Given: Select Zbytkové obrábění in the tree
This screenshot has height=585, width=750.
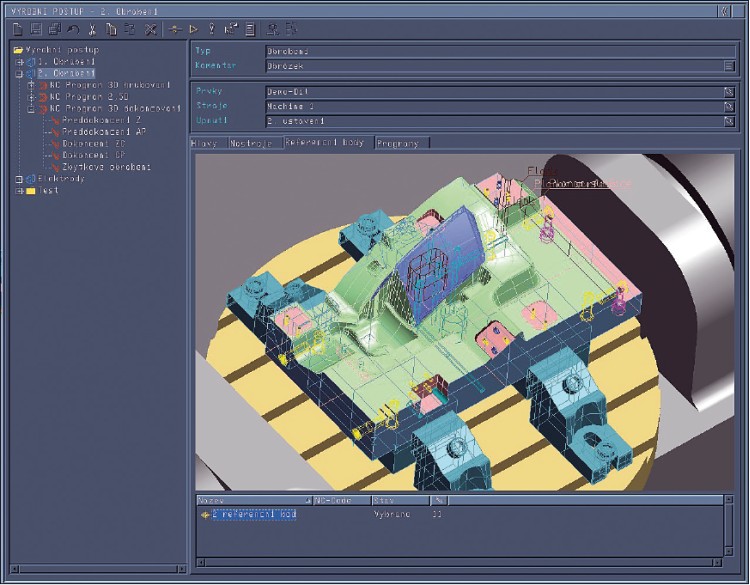Looking at the screenshot, I should point(105,167).
